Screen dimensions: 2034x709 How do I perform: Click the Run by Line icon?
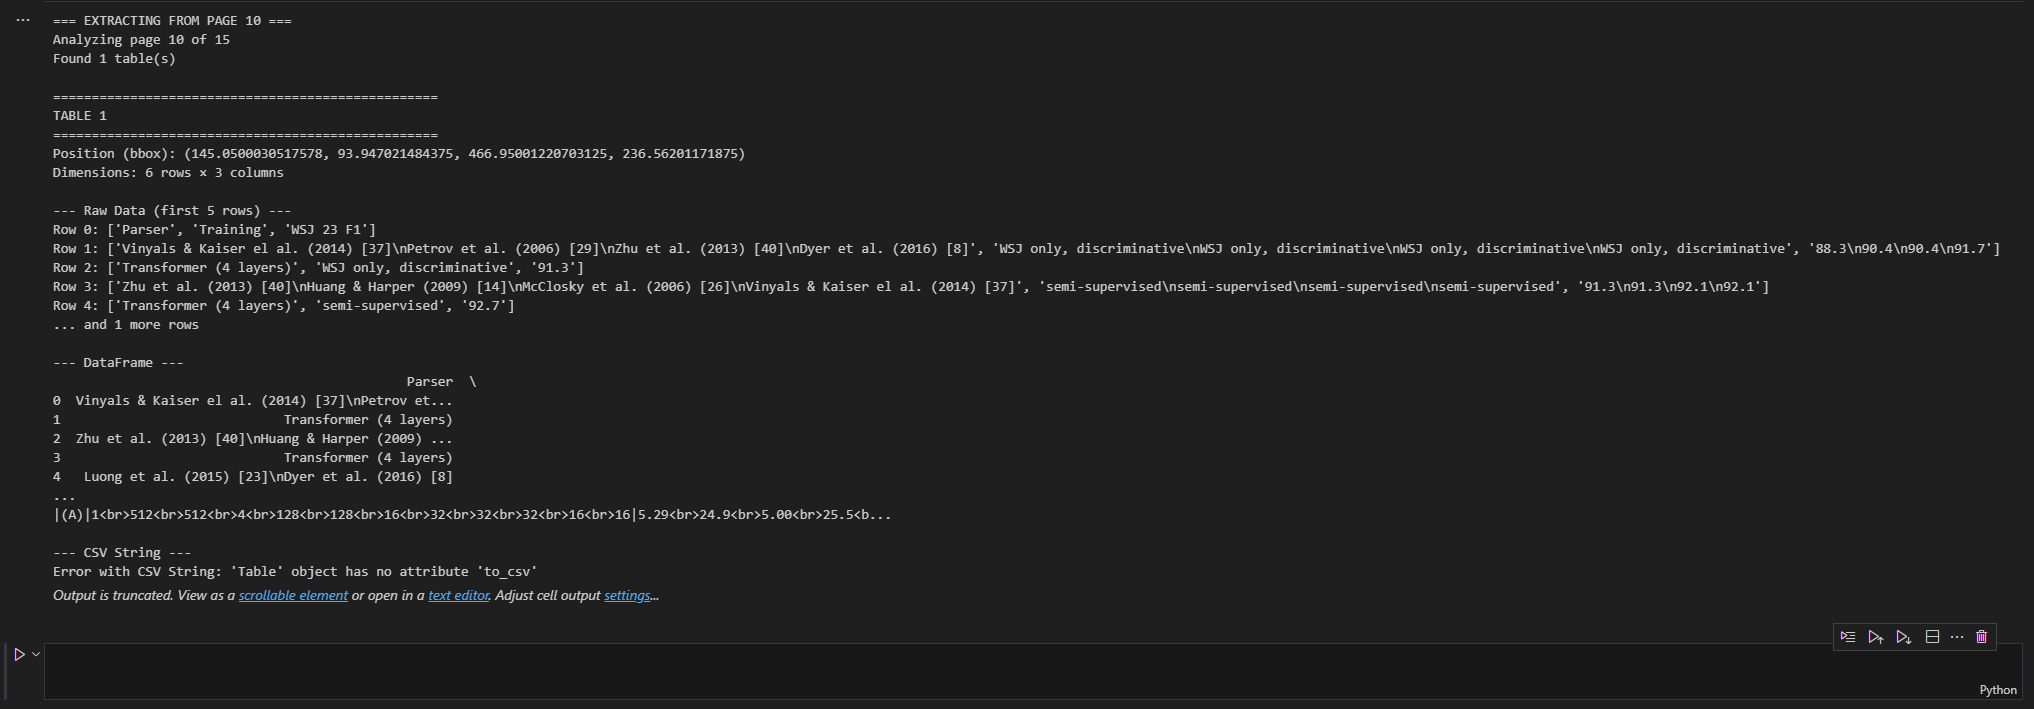click(1847, 637)
